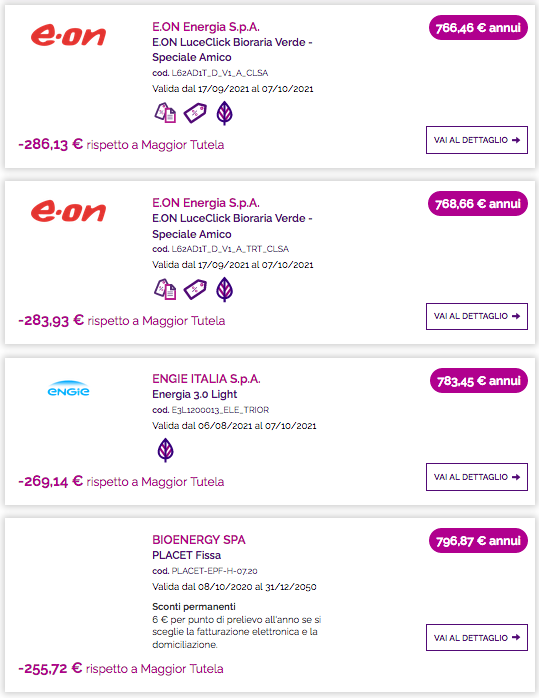Click documents discount icon in second E.ON offer
The width and height of the screenshot is (539, 698).
coord(165,289)
